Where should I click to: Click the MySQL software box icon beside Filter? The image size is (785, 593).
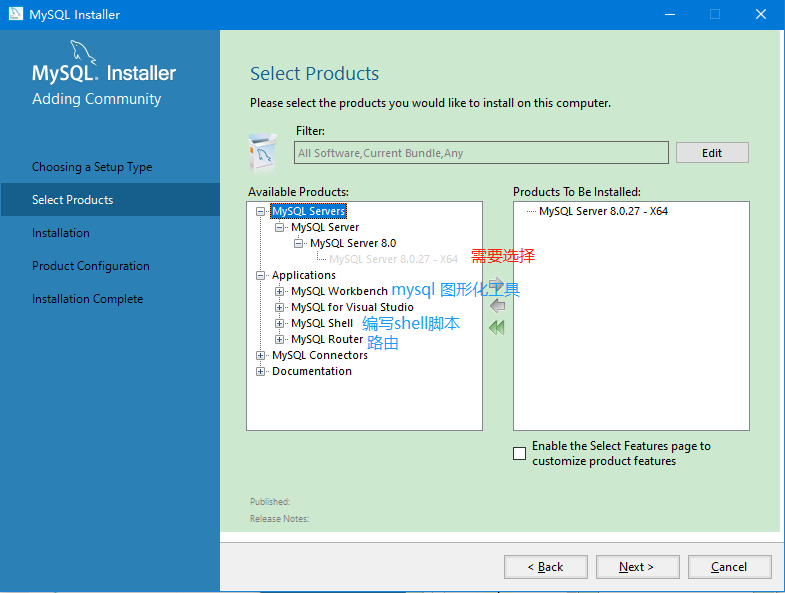[x=262, y=152]
